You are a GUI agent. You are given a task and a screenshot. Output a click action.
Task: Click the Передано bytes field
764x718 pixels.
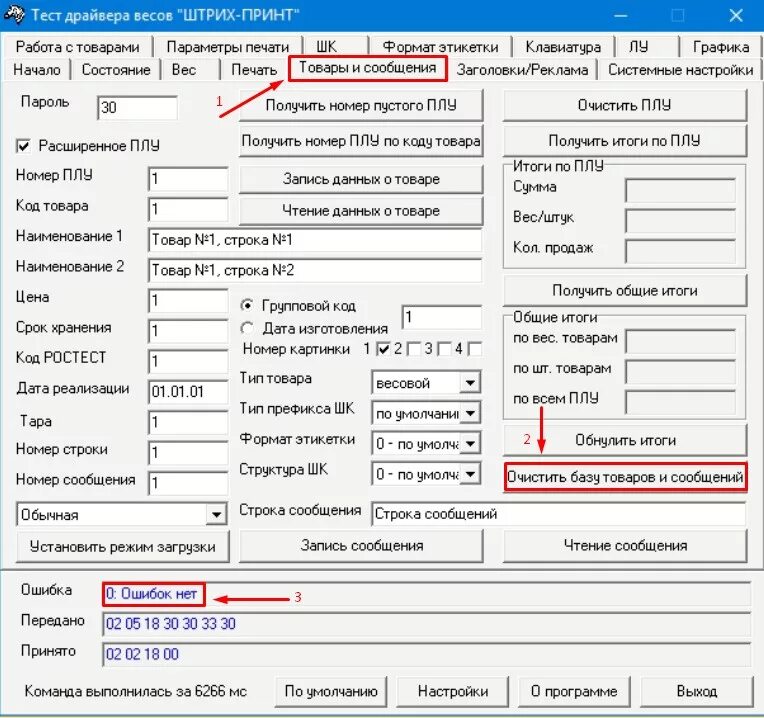click(427, 624)
